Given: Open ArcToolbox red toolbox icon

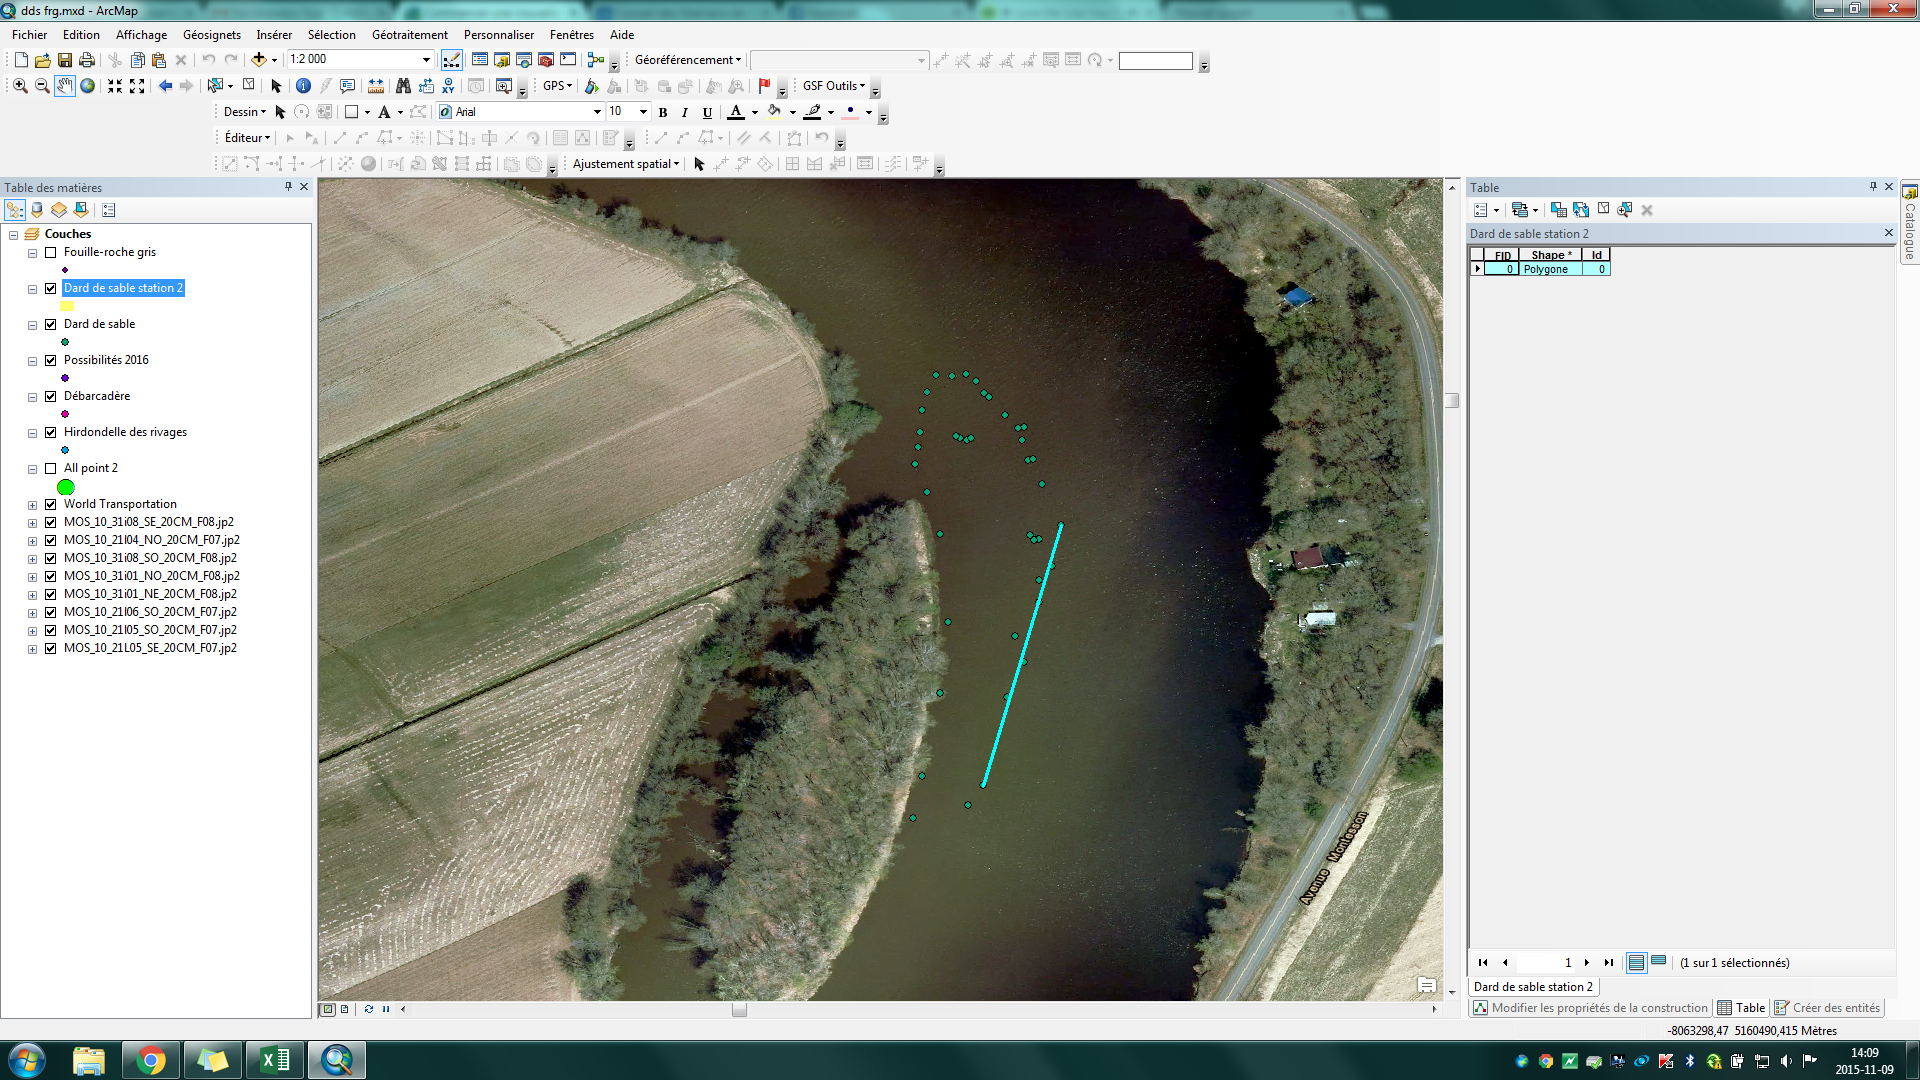Looking at the screenshot, I should [546, 60].
